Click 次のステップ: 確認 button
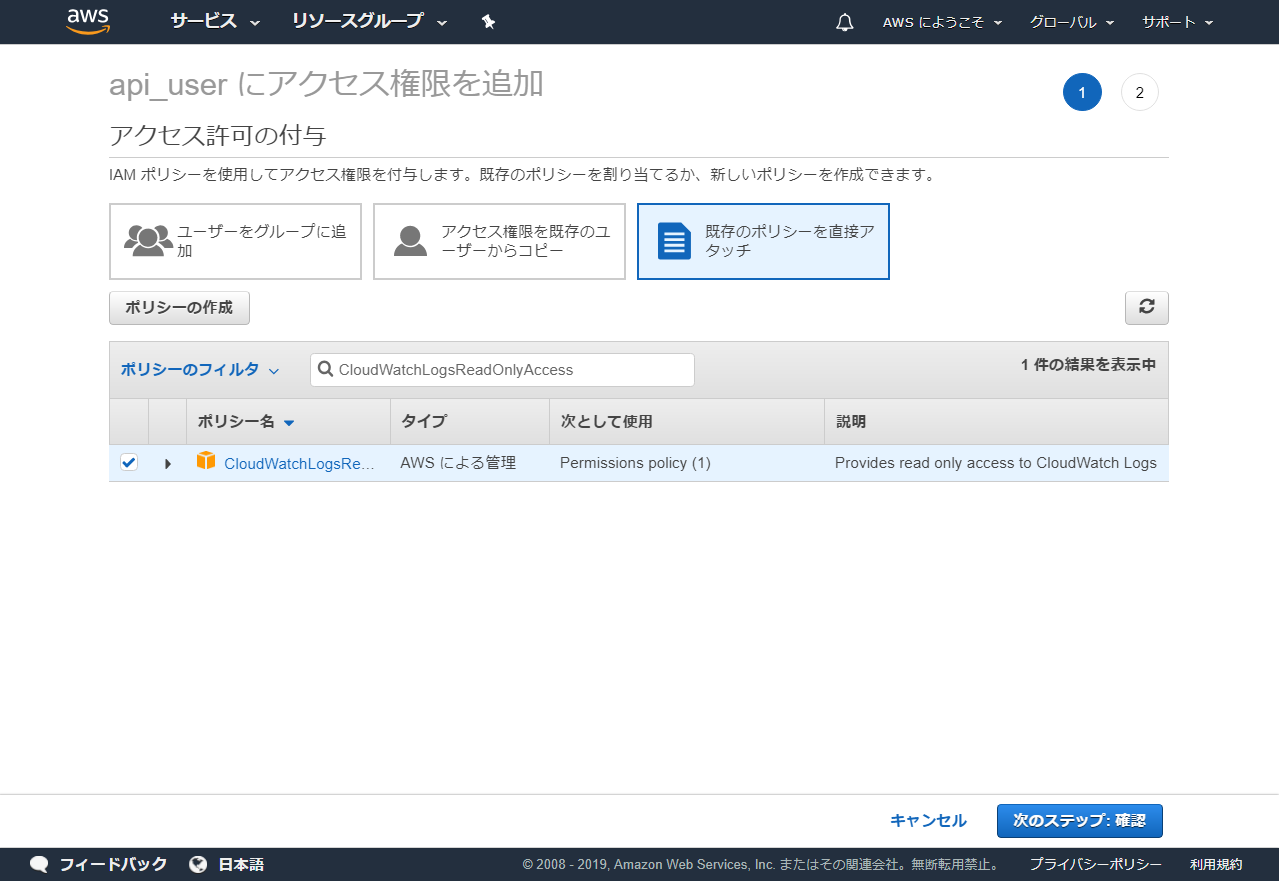1279x881 pixels. point(1080,821)
